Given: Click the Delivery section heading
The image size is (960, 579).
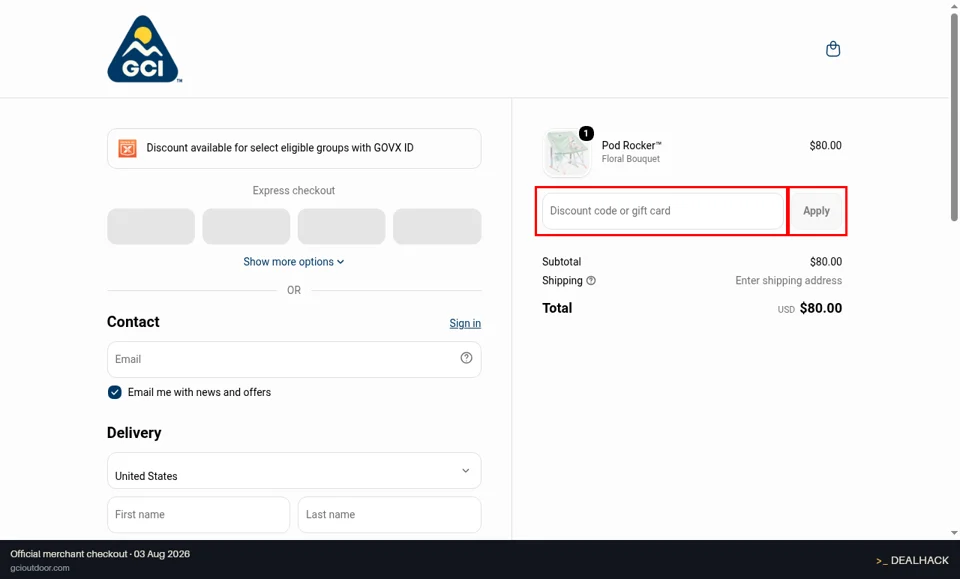Looking at the screenshot, I should pyautogui.click(x=134, y=433).
